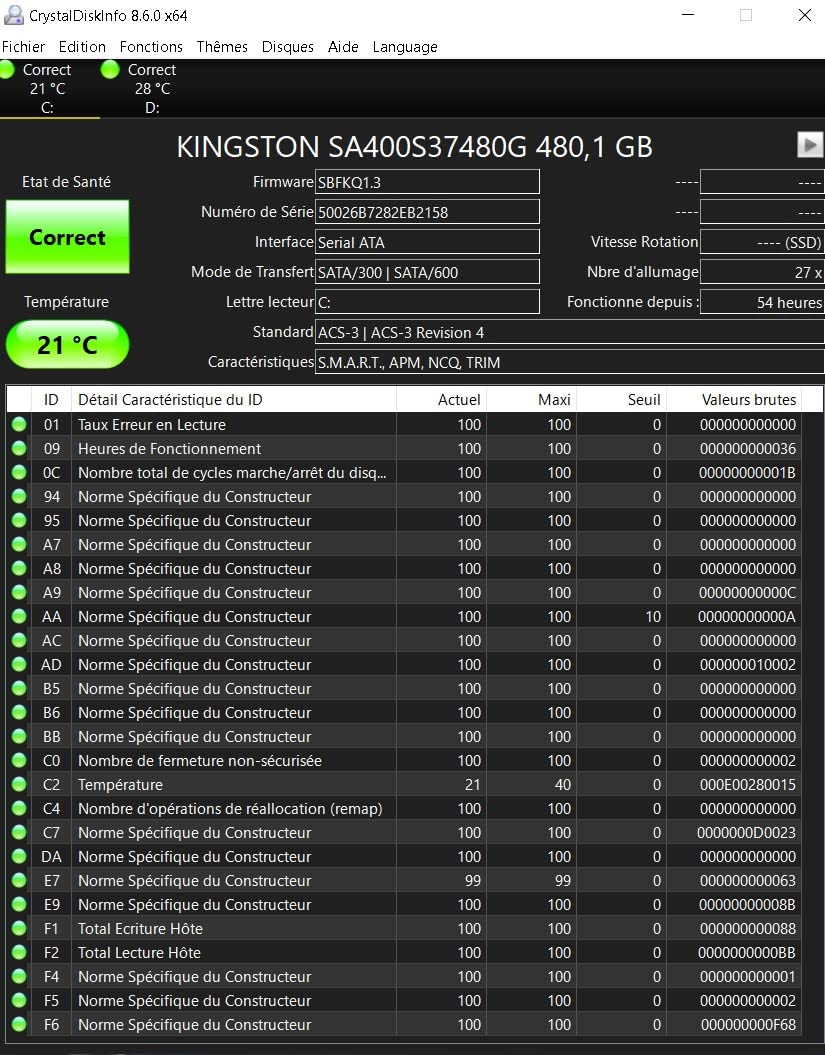825x1055 pixels.
Task: Click green status dot for ID BB
Action: 19,737
